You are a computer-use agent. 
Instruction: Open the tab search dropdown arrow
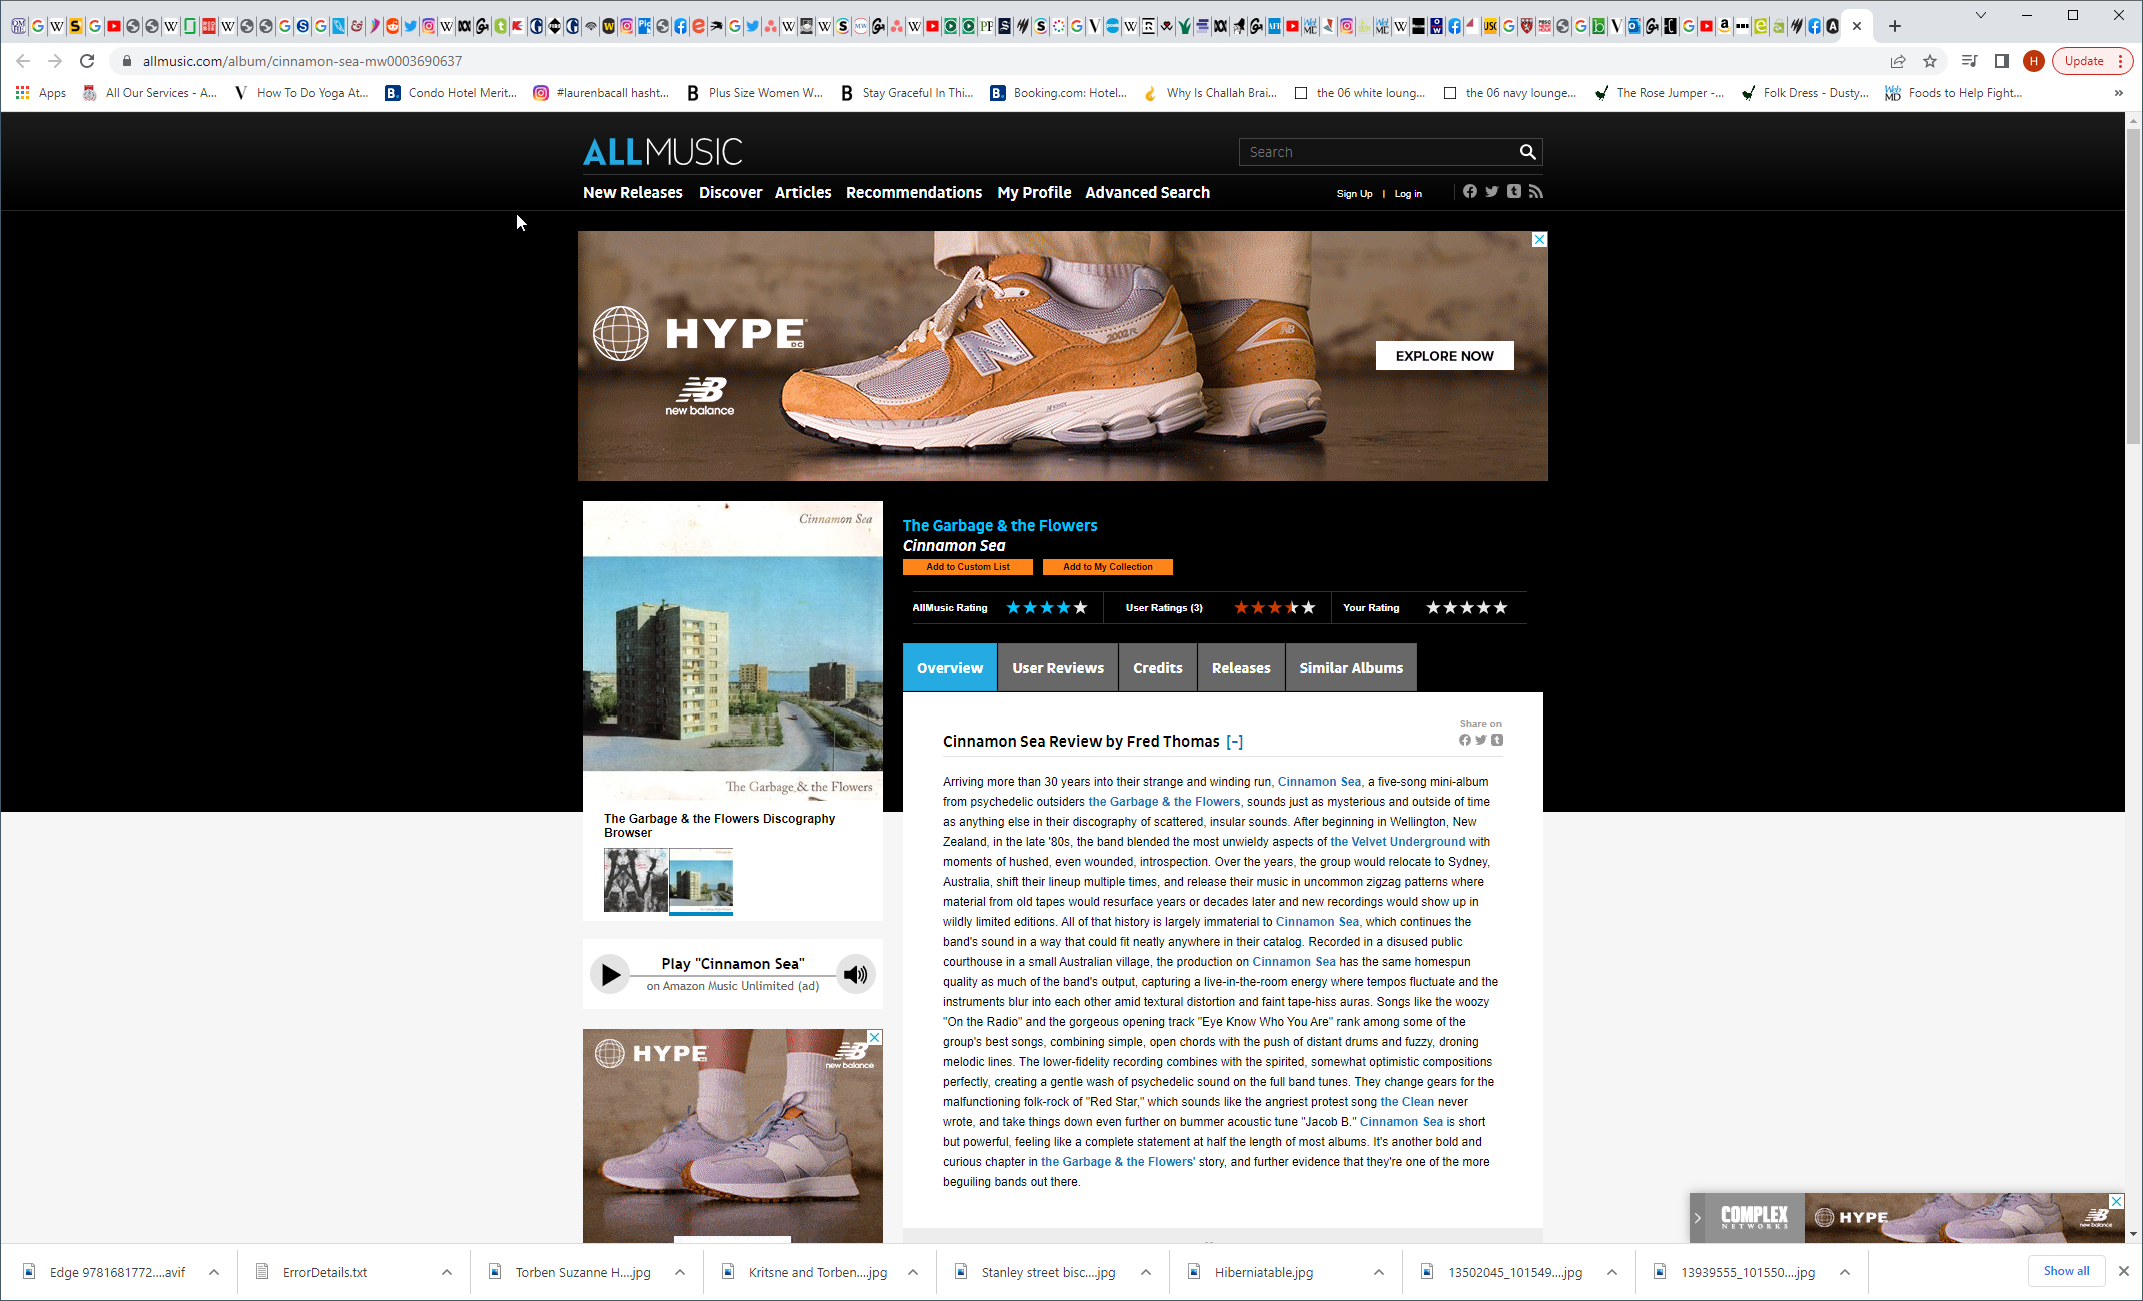1980,15
